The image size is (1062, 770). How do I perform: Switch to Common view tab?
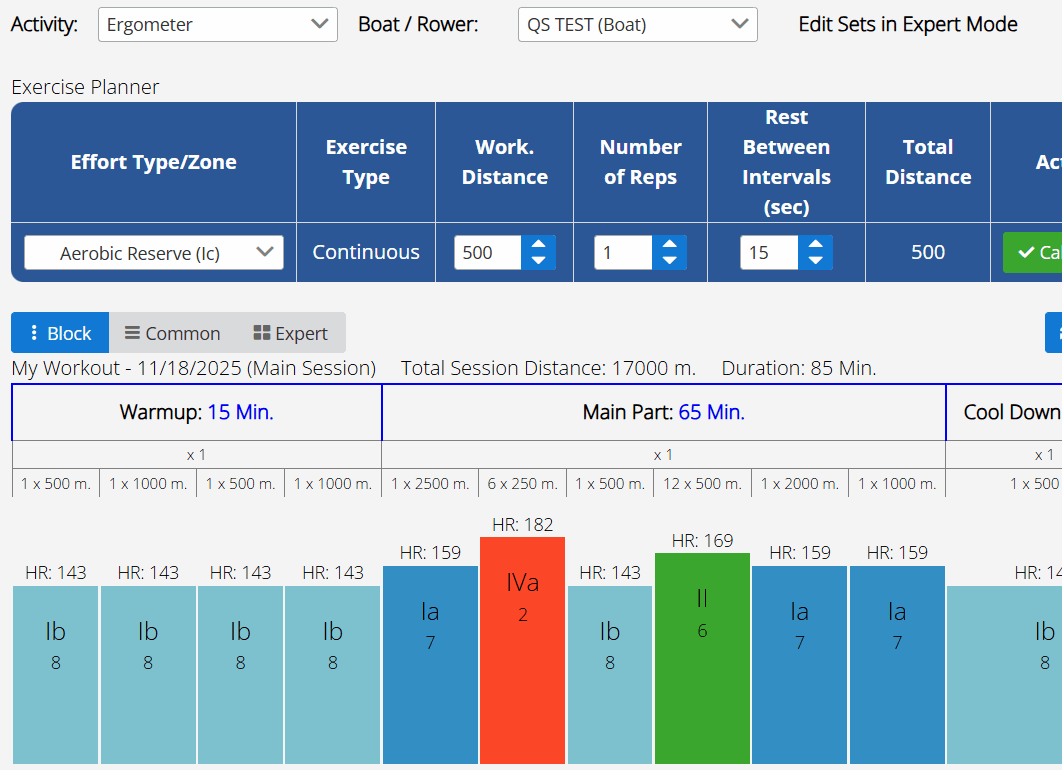(172, 333)
